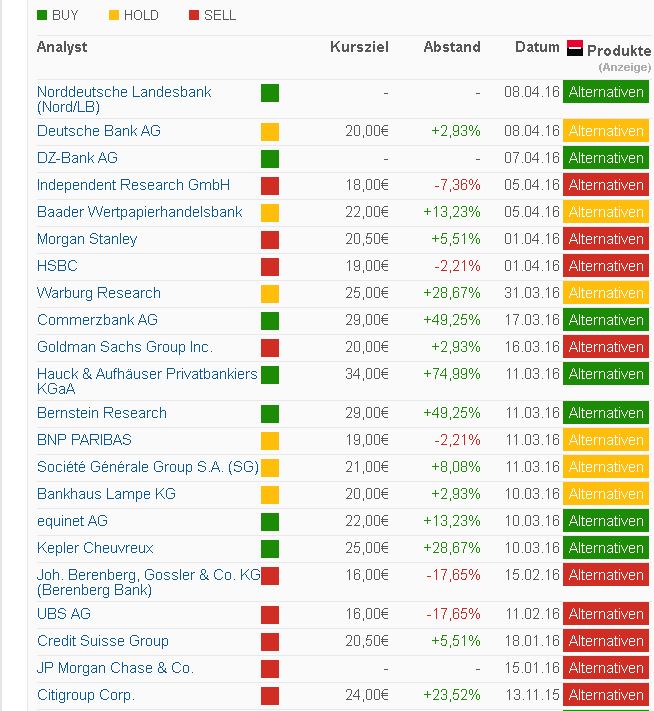Click the red rating square beside UBS AG
654x711 pixels.
click(x=269, y=615)
